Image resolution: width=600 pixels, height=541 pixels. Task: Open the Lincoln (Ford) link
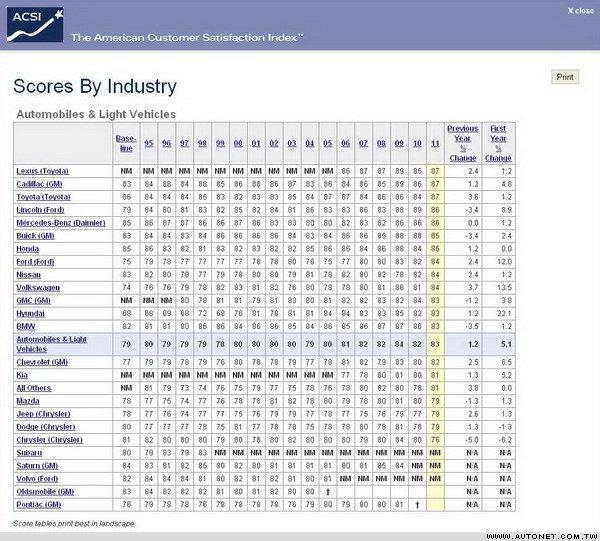(40, 210)
